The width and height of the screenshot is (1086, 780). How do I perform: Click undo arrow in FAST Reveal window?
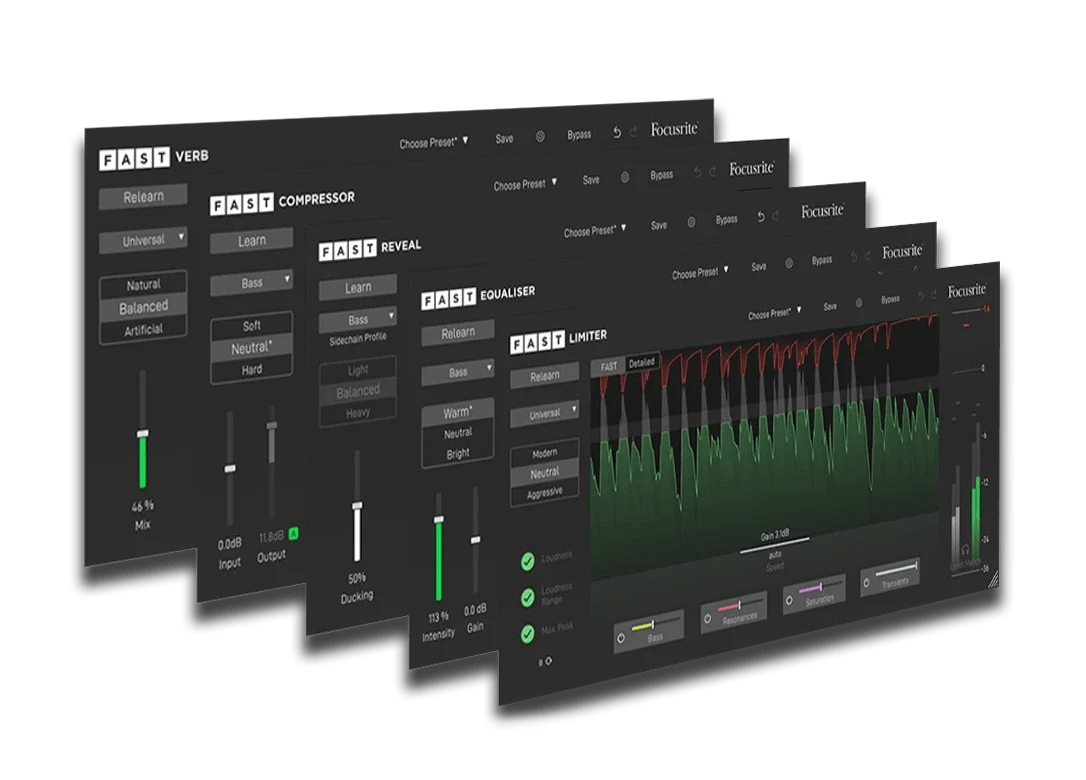[760, 217]
